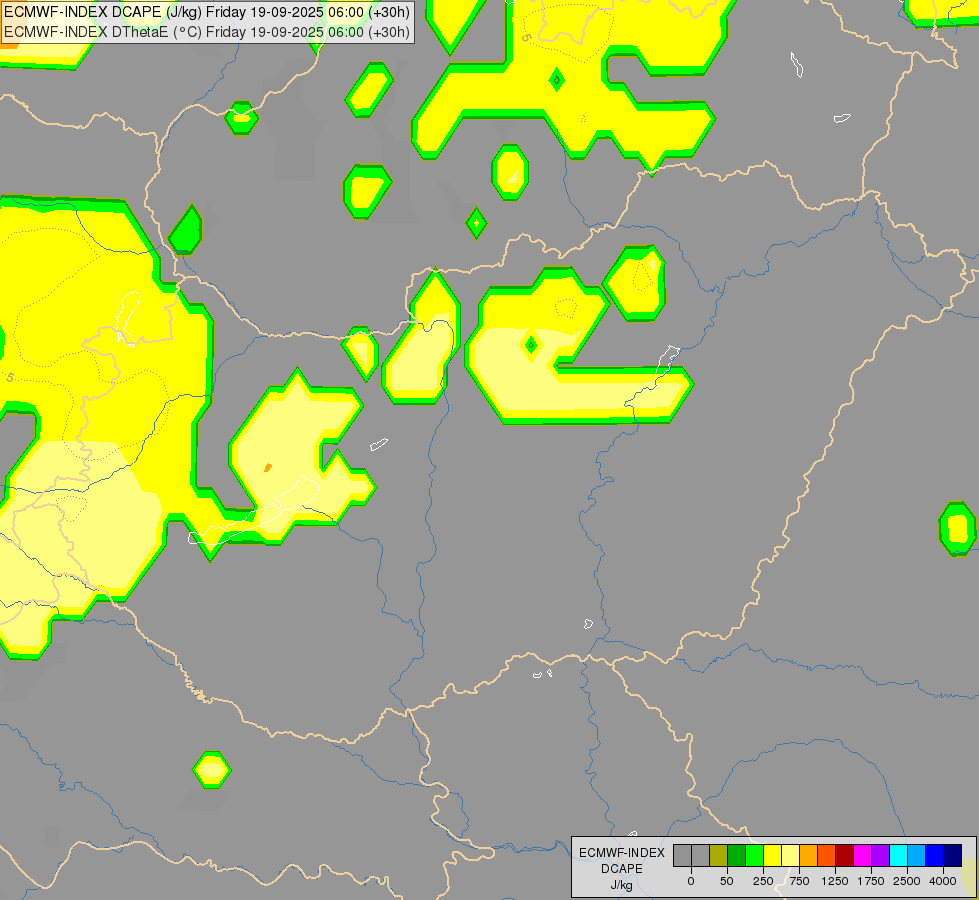Click the DThetaE title line in header
The width and height of the screenshot is (979, 900).
click(x=207, y=32)
